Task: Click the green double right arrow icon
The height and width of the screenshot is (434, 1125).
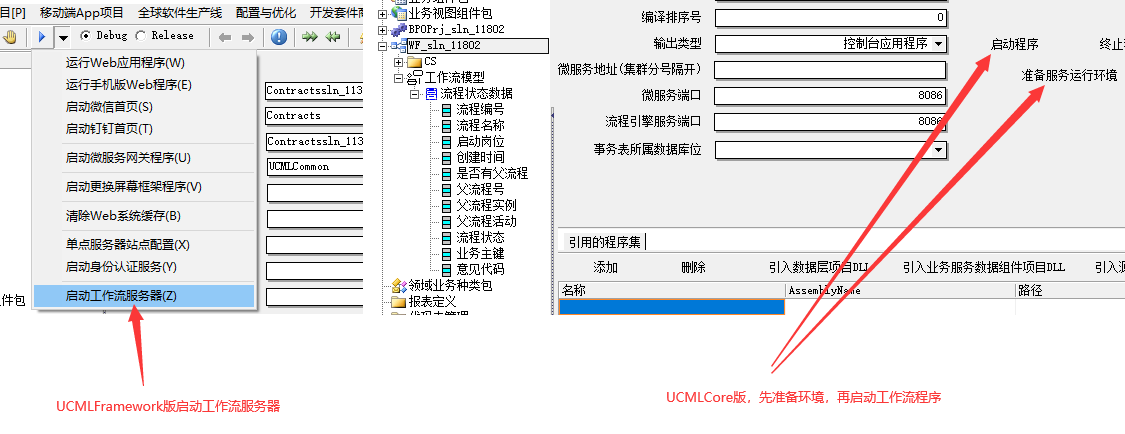Action: 310,37
